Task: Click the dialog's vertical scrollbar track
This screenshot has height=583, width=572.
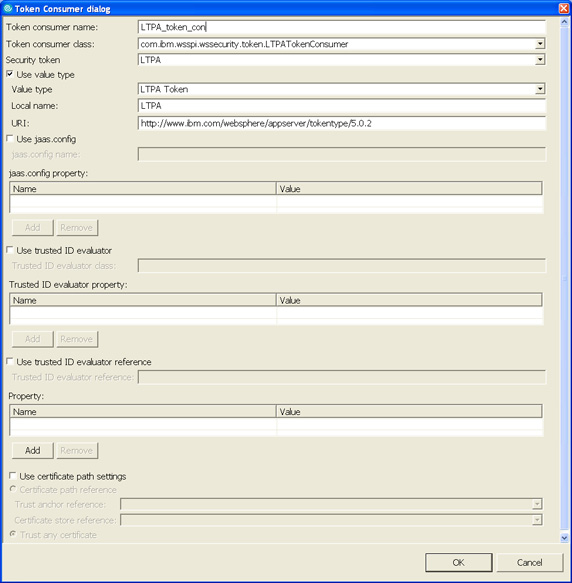Action: click(x=564, y=280)
